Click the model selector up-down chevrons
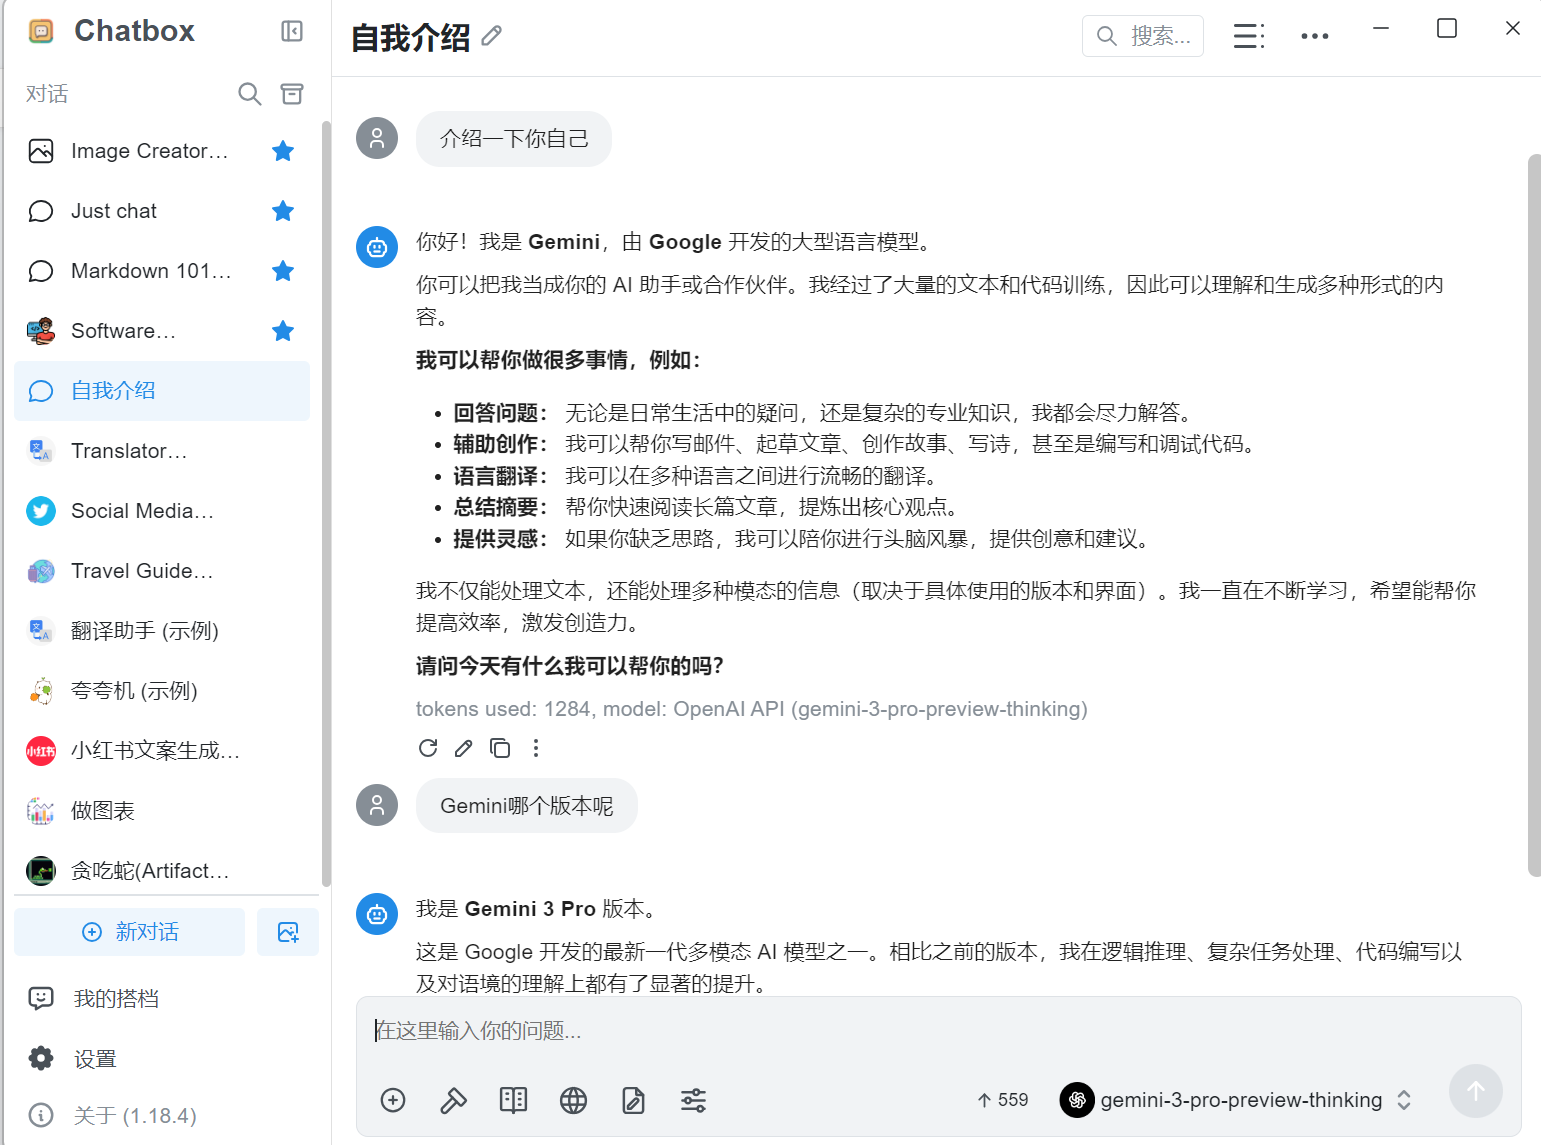This screenshot has width=1541, height=1145. [1404, 1100]
